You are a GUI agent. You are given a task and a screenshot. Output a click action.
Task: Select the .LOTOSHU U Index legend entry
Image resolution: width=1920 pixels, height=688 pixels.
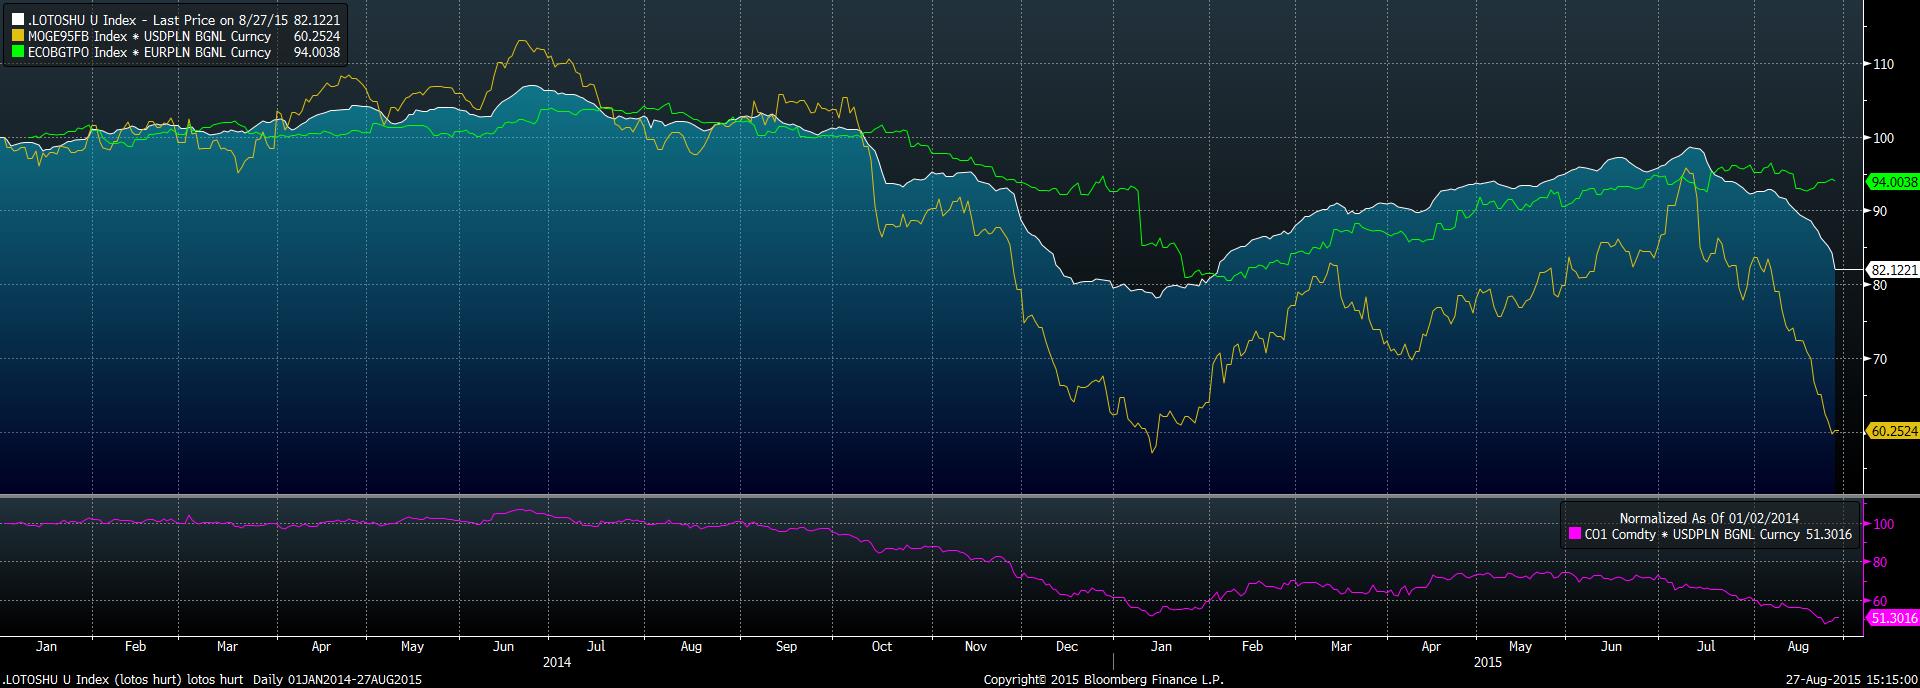click(x=176, y=20)
